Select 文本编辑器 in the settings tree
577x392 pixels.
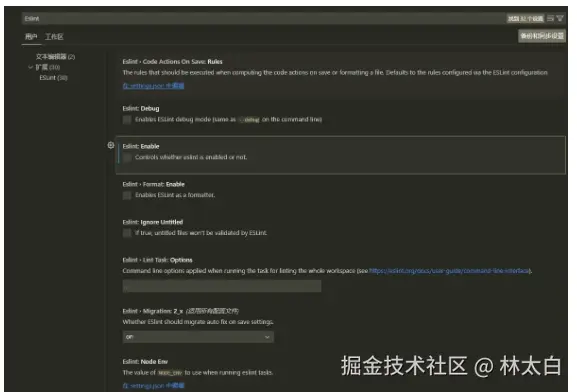point(55,57)
